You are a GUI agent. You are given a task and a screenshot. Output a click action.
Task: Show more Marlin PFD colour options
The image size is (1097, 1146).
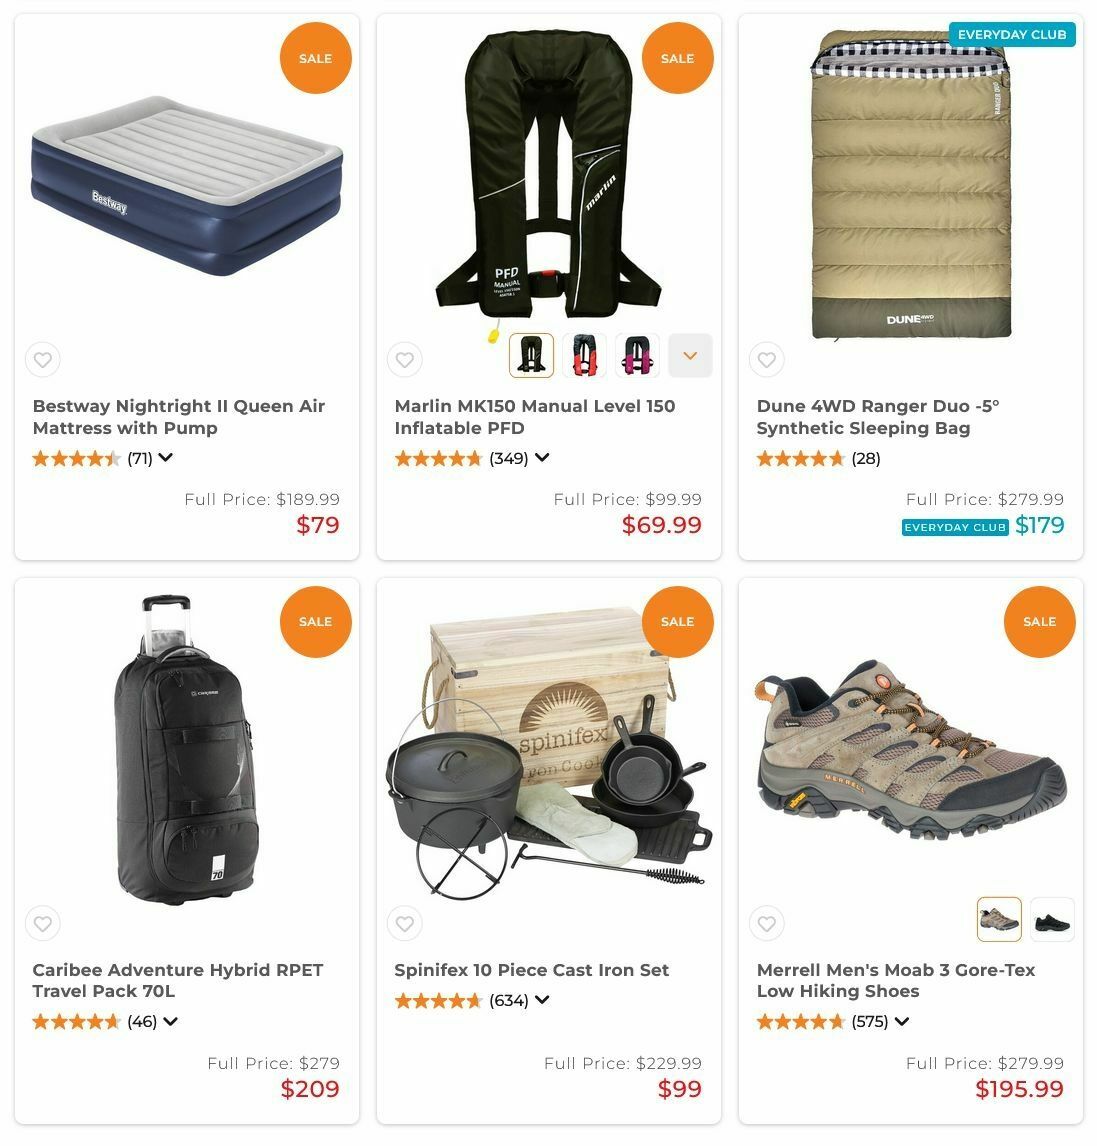tap(690, 355)
